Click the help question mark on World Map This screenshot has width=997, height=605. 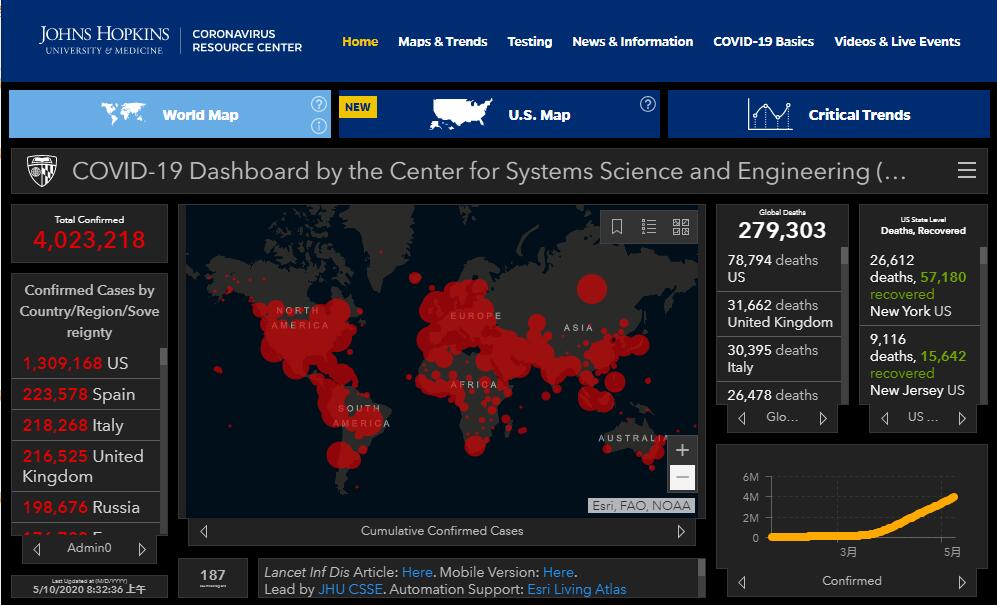(318, 104)
